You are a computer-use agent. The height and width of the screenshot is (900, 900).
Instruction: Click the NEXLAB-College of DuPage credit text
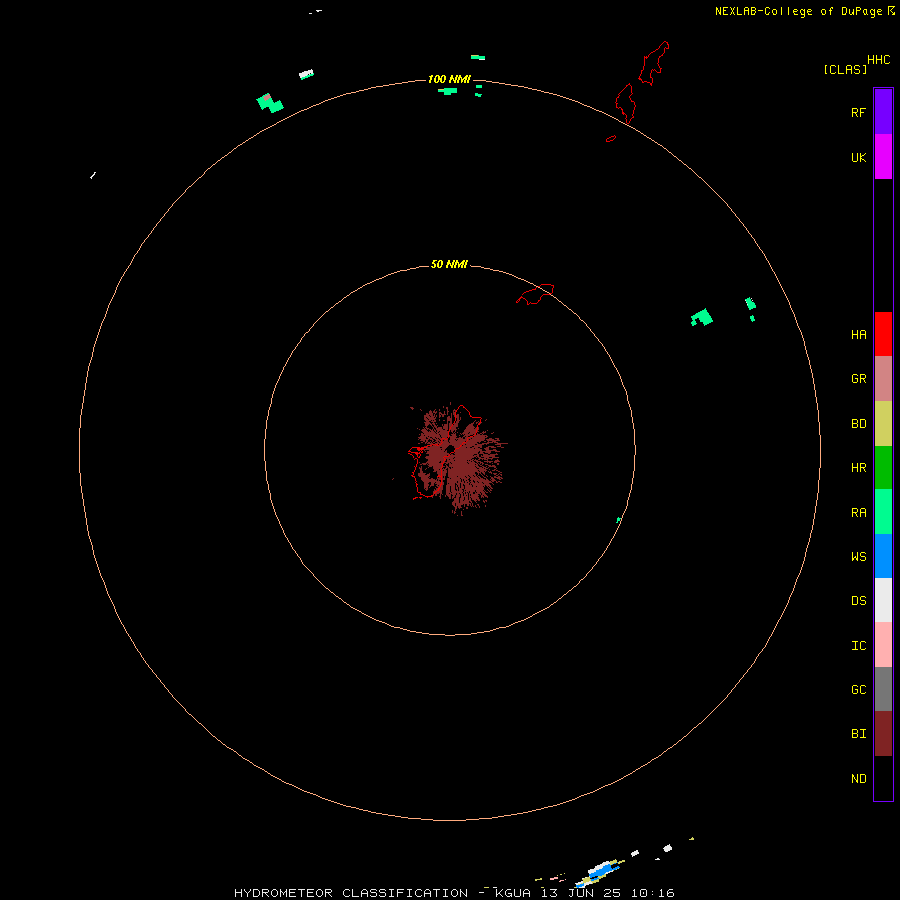pos(799,11)
